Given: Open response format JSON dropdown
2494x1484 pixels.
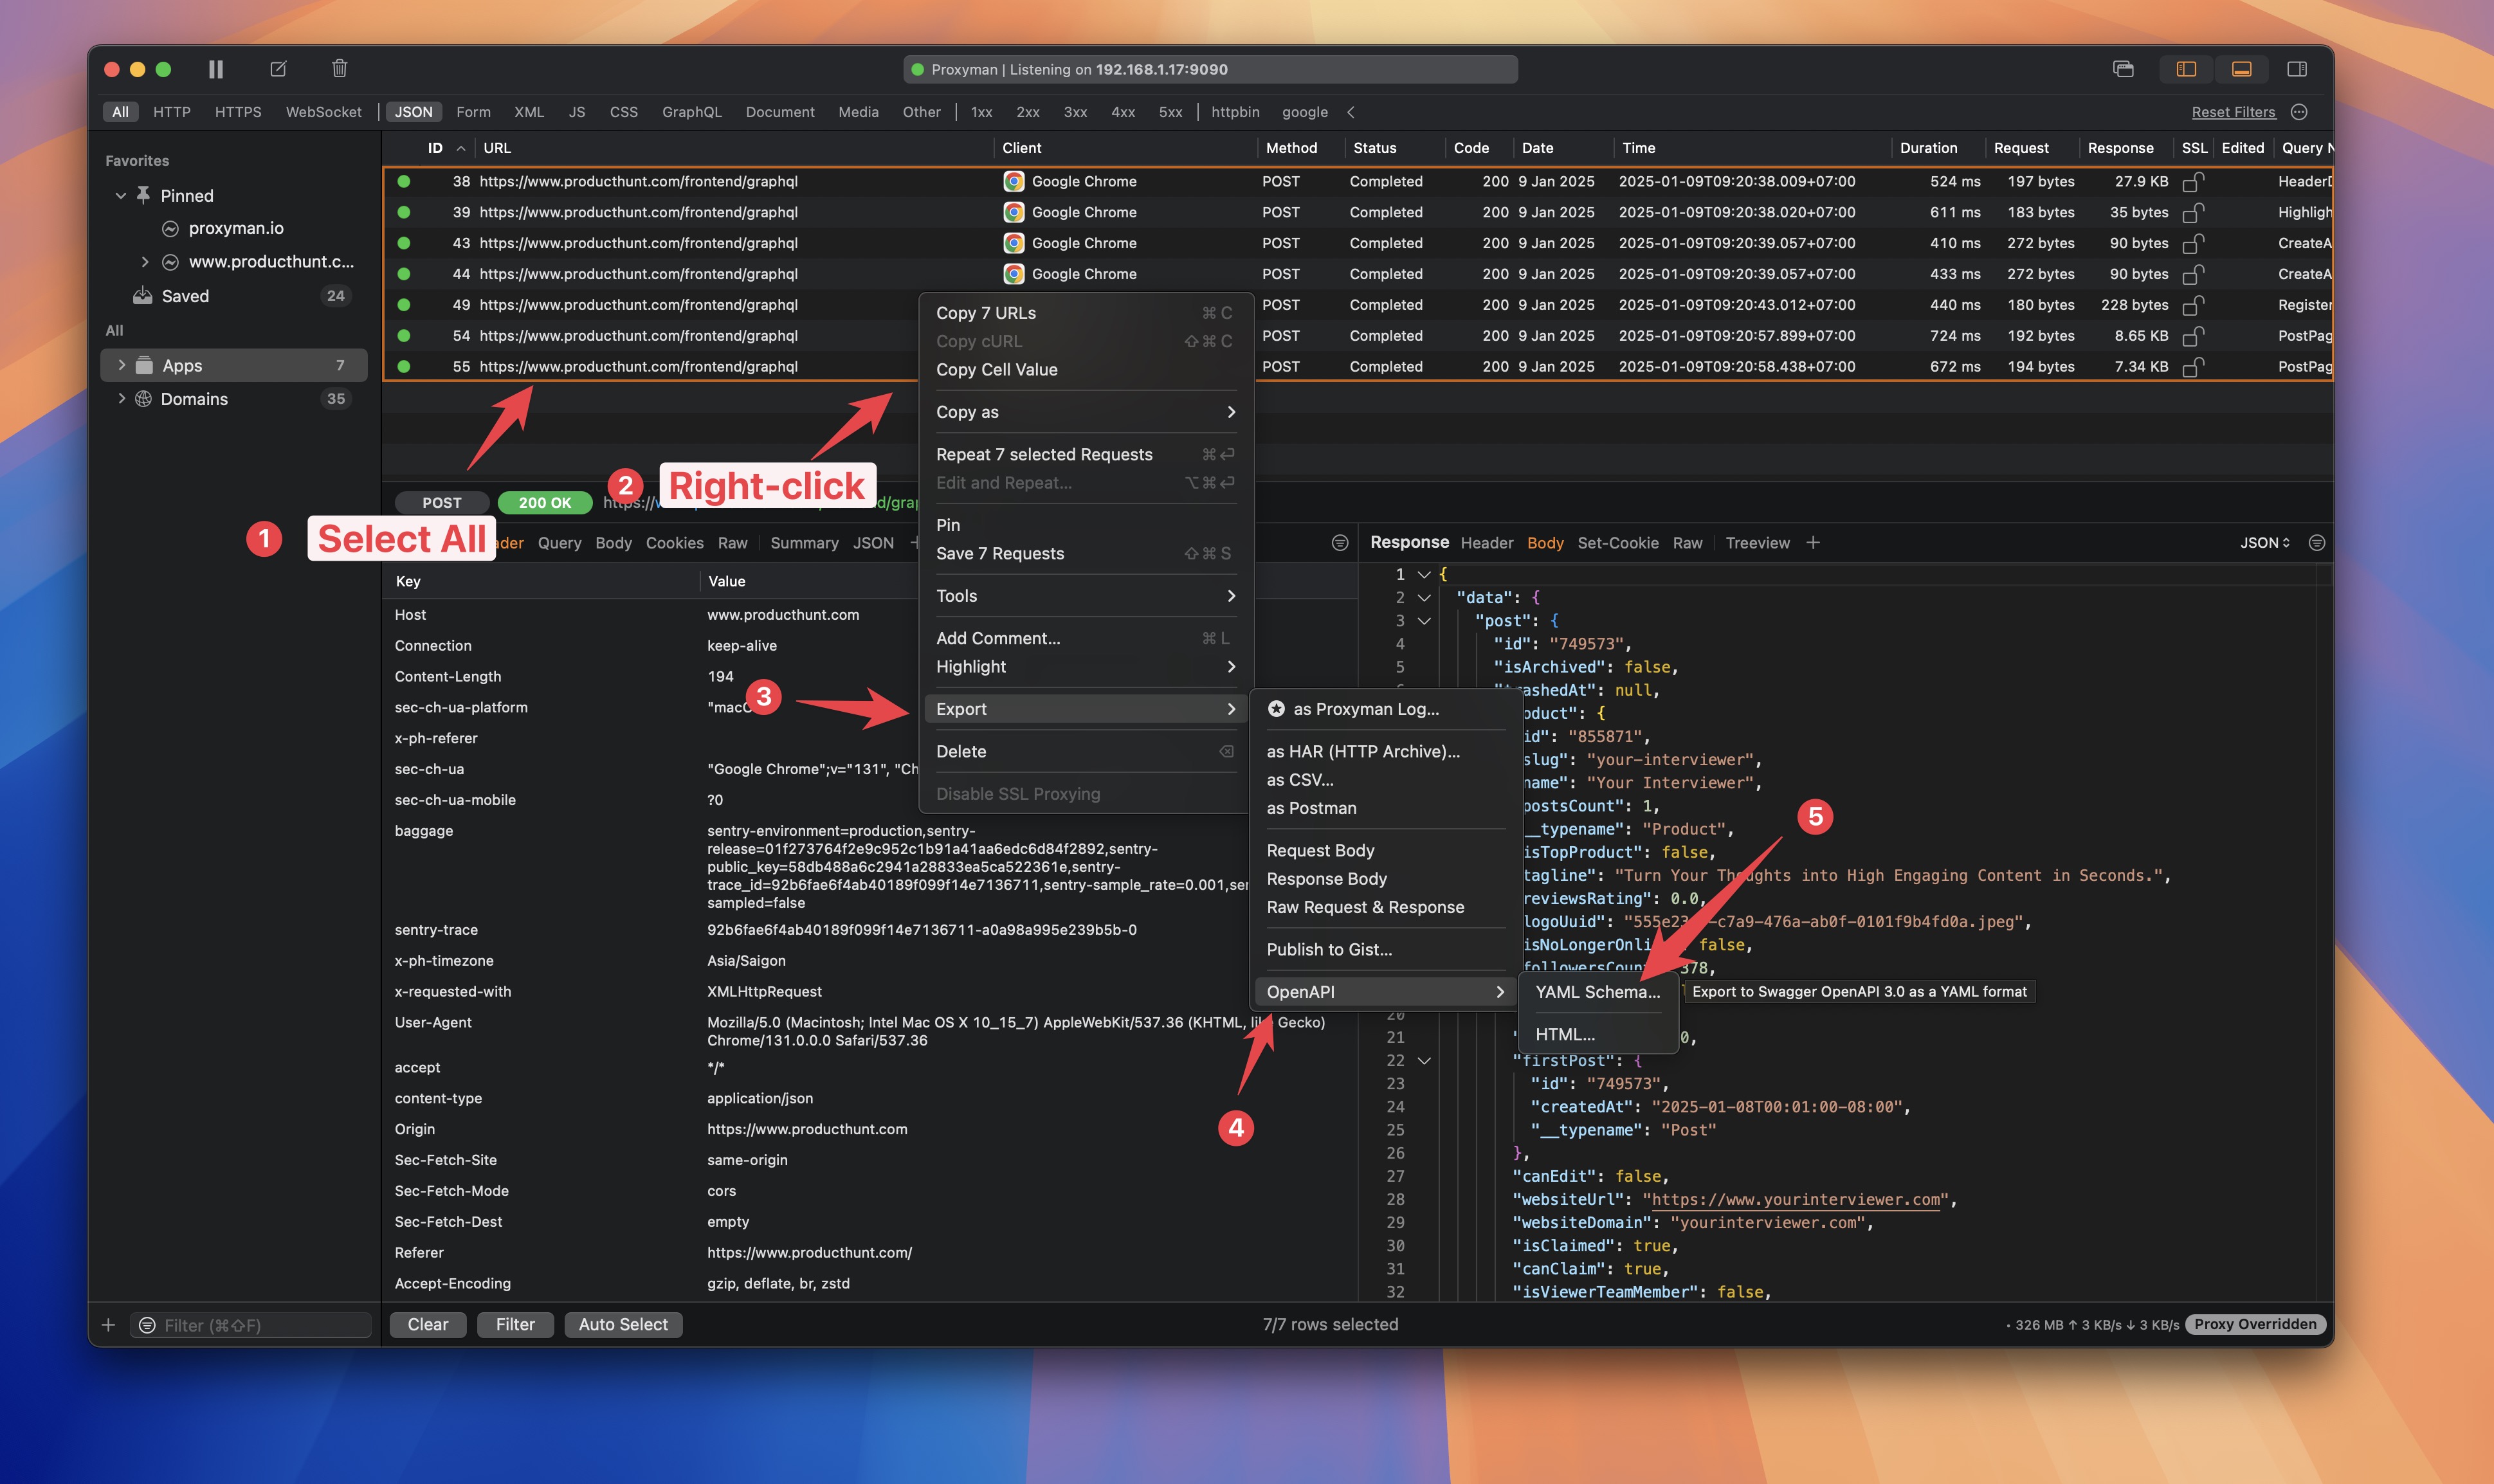Looking at the screenshot, I should (2265, 543).
